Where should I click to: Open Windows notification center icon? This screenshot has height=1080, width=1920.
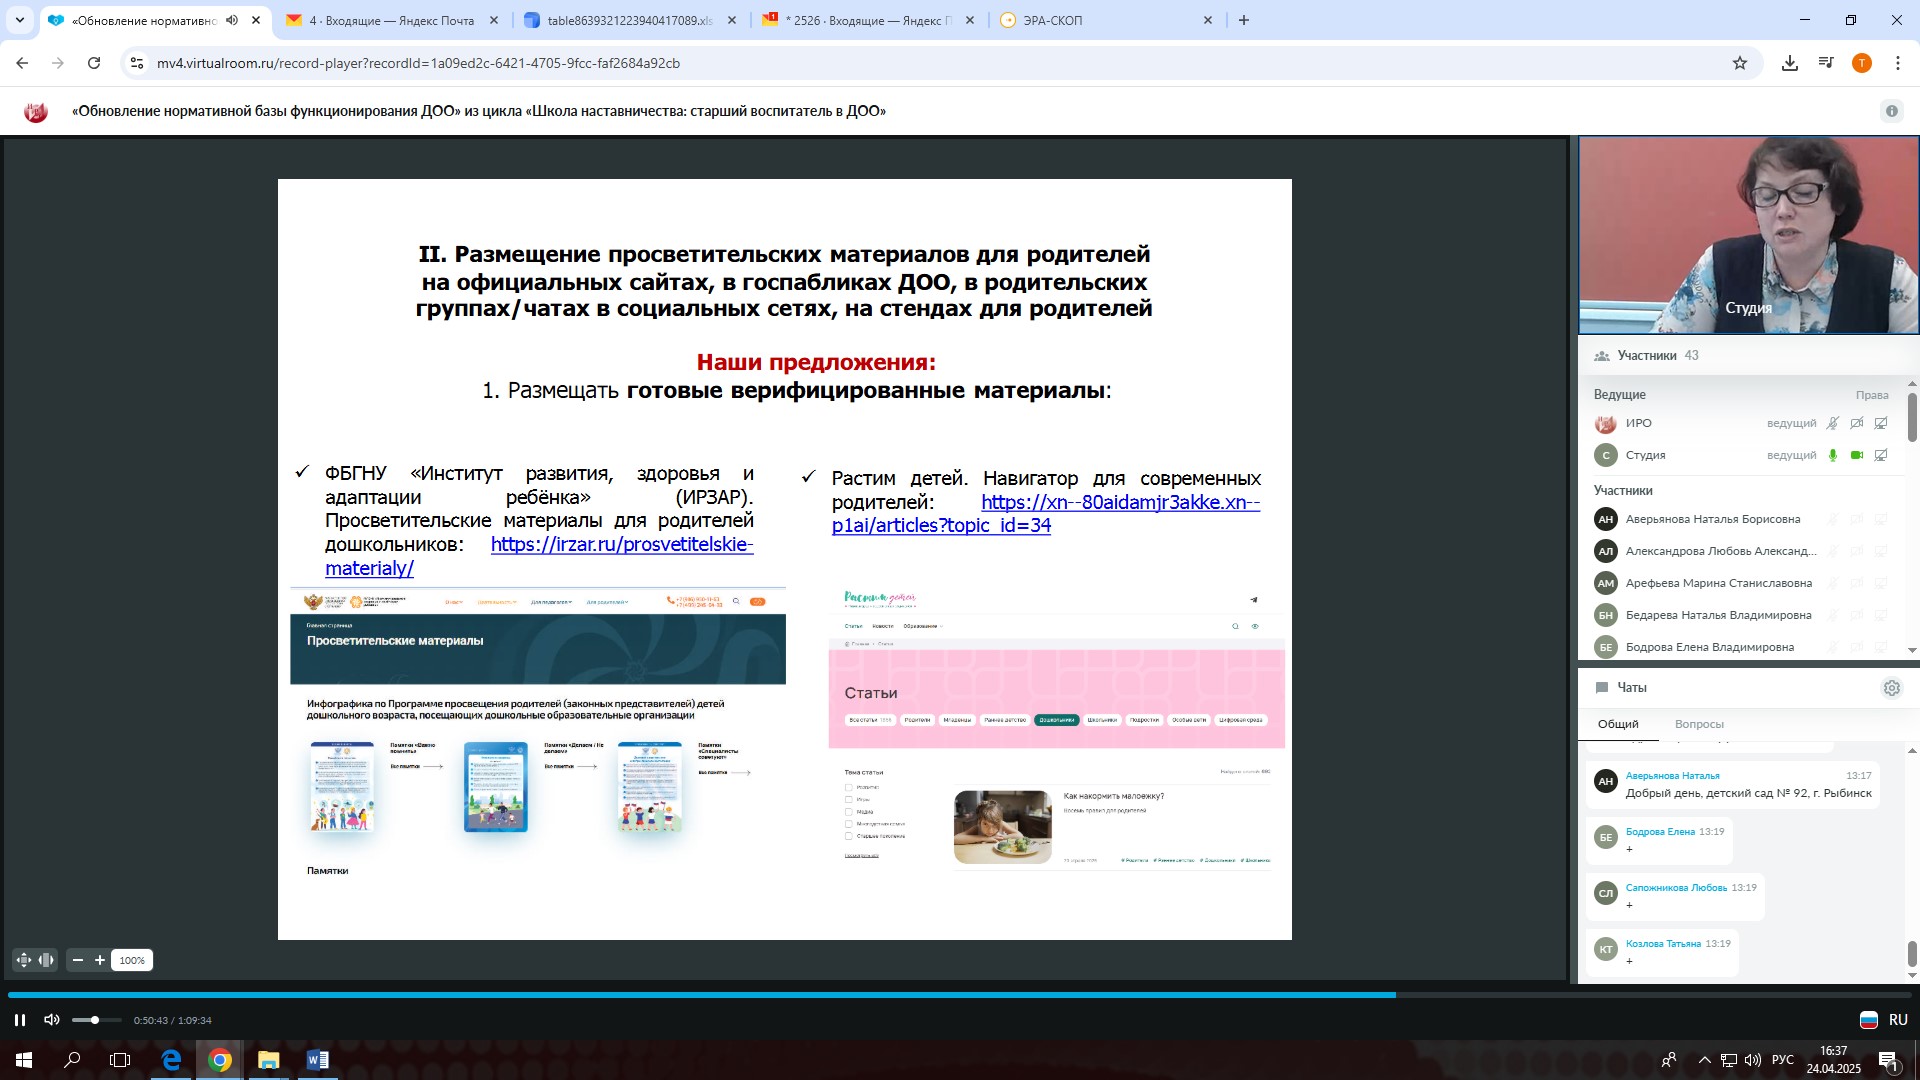click(x=1889, y=1060)
